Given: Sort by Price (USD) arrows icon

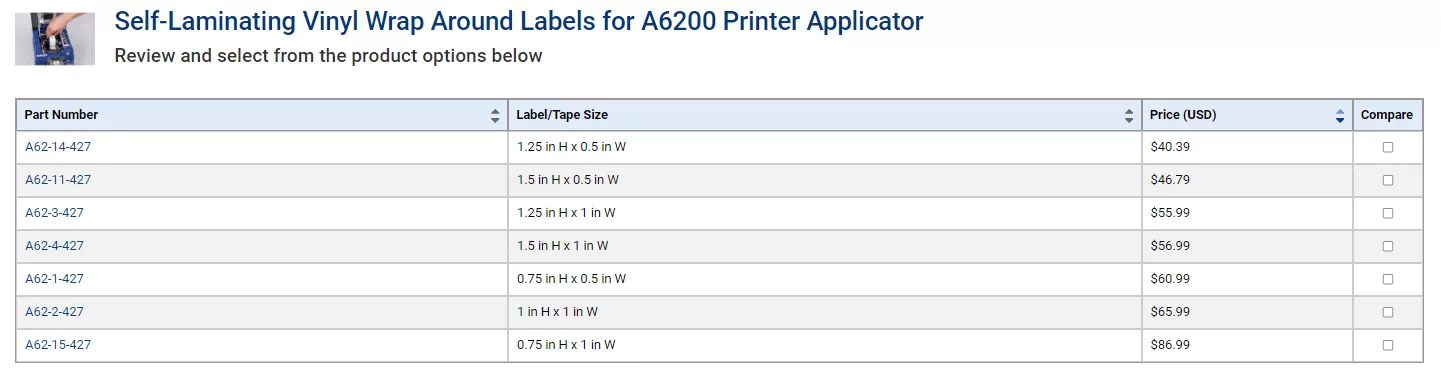Looking at the screenshot, I should (1340, 116).
